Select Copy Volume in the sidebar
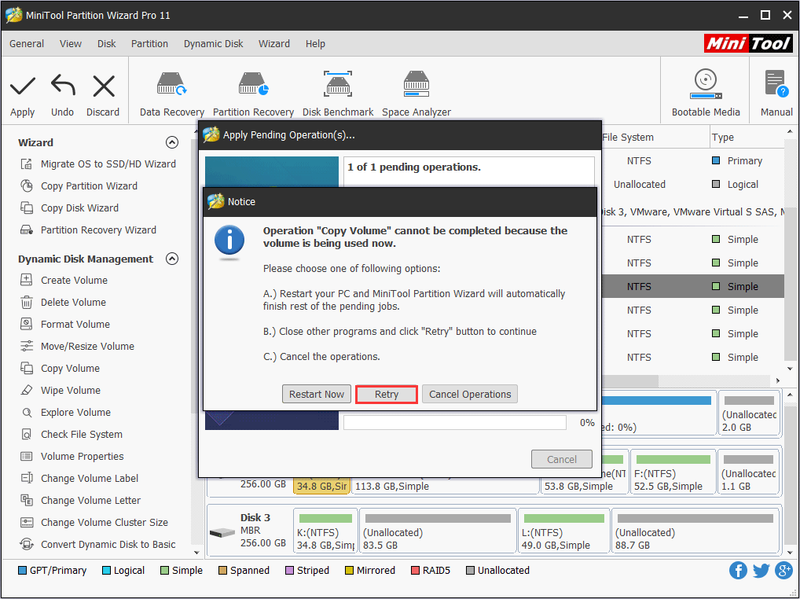The width and height of the screenshot is (800, 599). (70, 368)
